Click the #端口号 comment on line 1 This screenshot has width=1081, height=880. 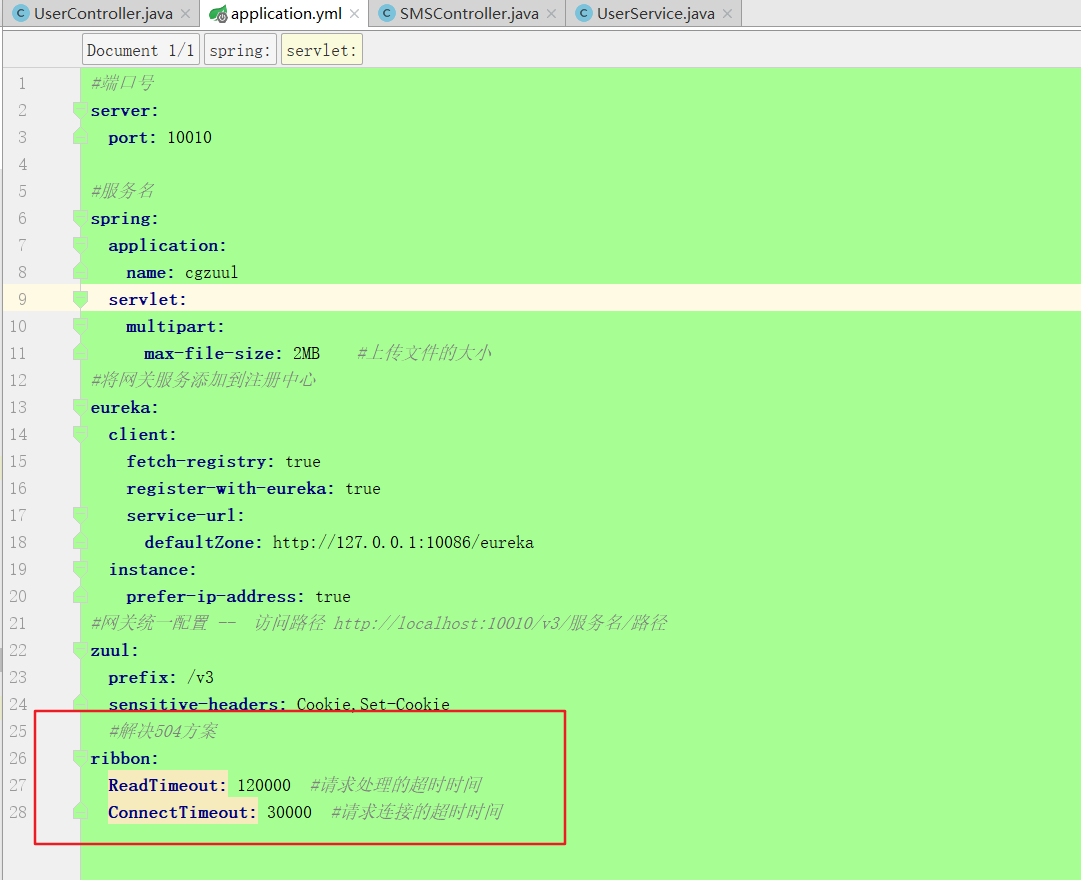tap(123, 83)
